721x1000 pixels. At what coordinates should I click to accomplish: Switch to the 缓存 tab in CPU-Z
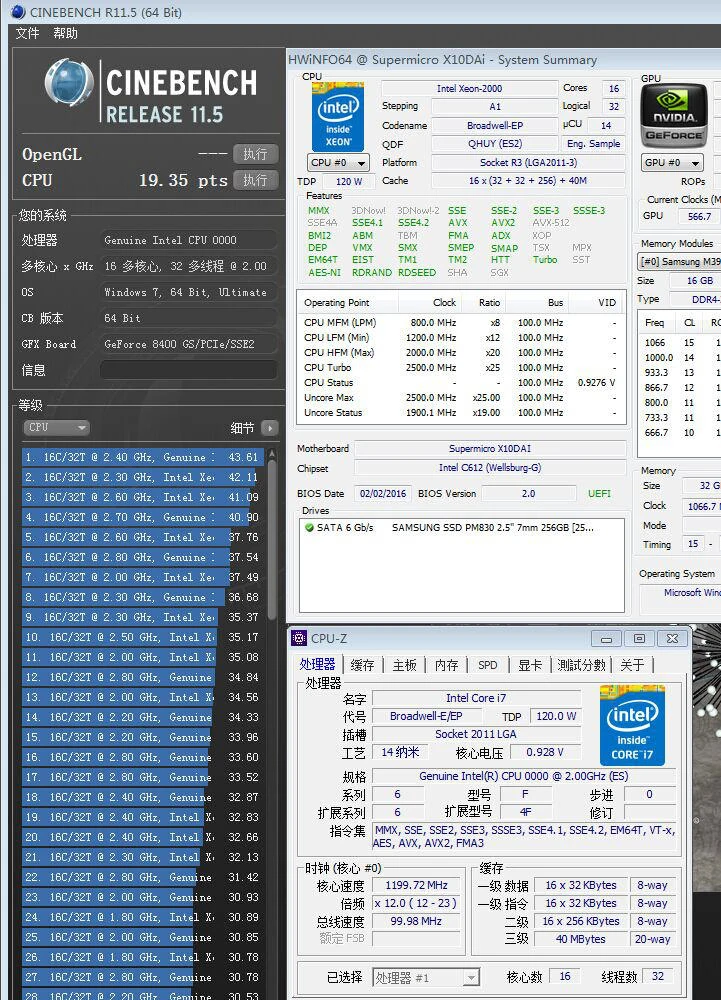(362, 665)
